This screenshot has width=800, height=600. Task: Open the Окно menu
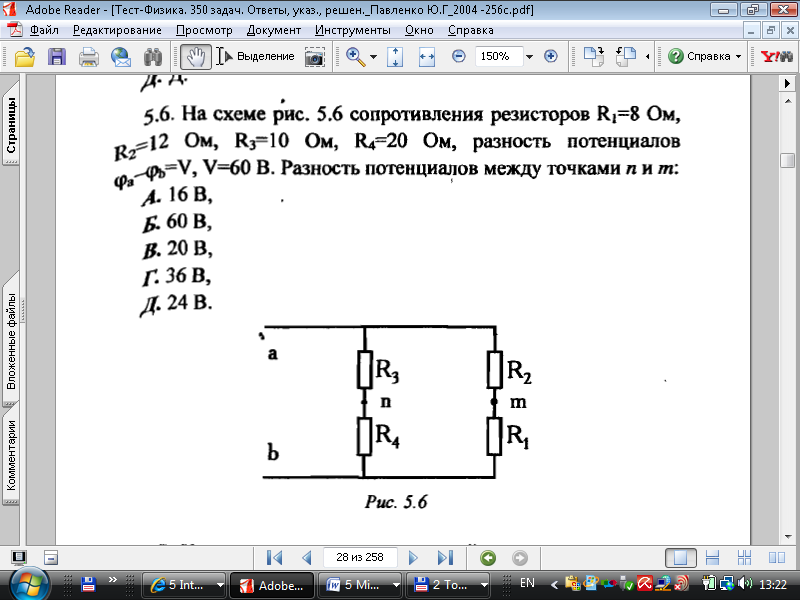tap(419, 30)
